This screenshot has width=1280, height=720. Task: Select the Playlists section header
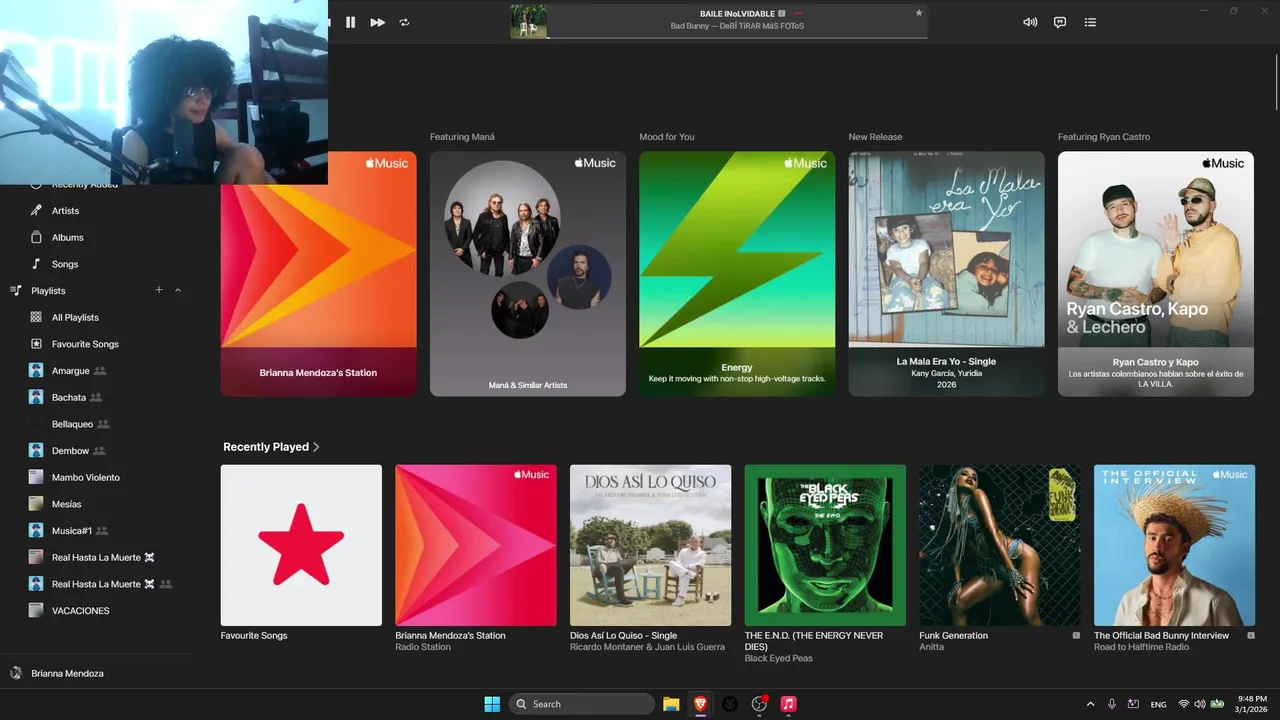[48, 291]
